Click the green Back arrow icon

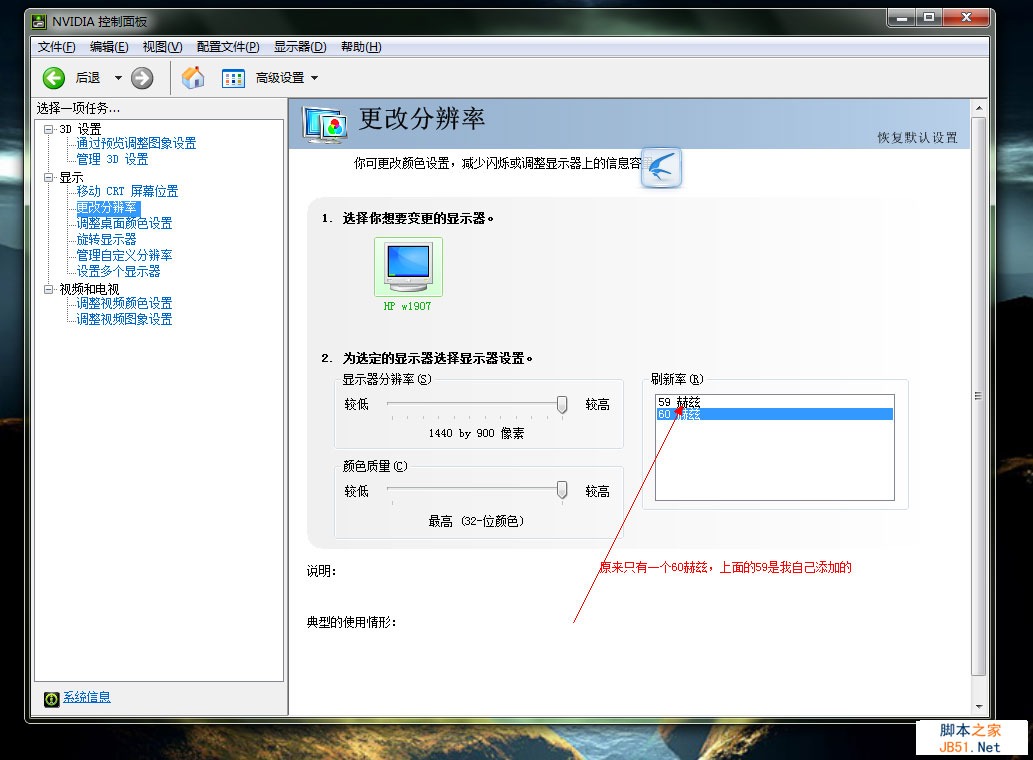point(54,78)
